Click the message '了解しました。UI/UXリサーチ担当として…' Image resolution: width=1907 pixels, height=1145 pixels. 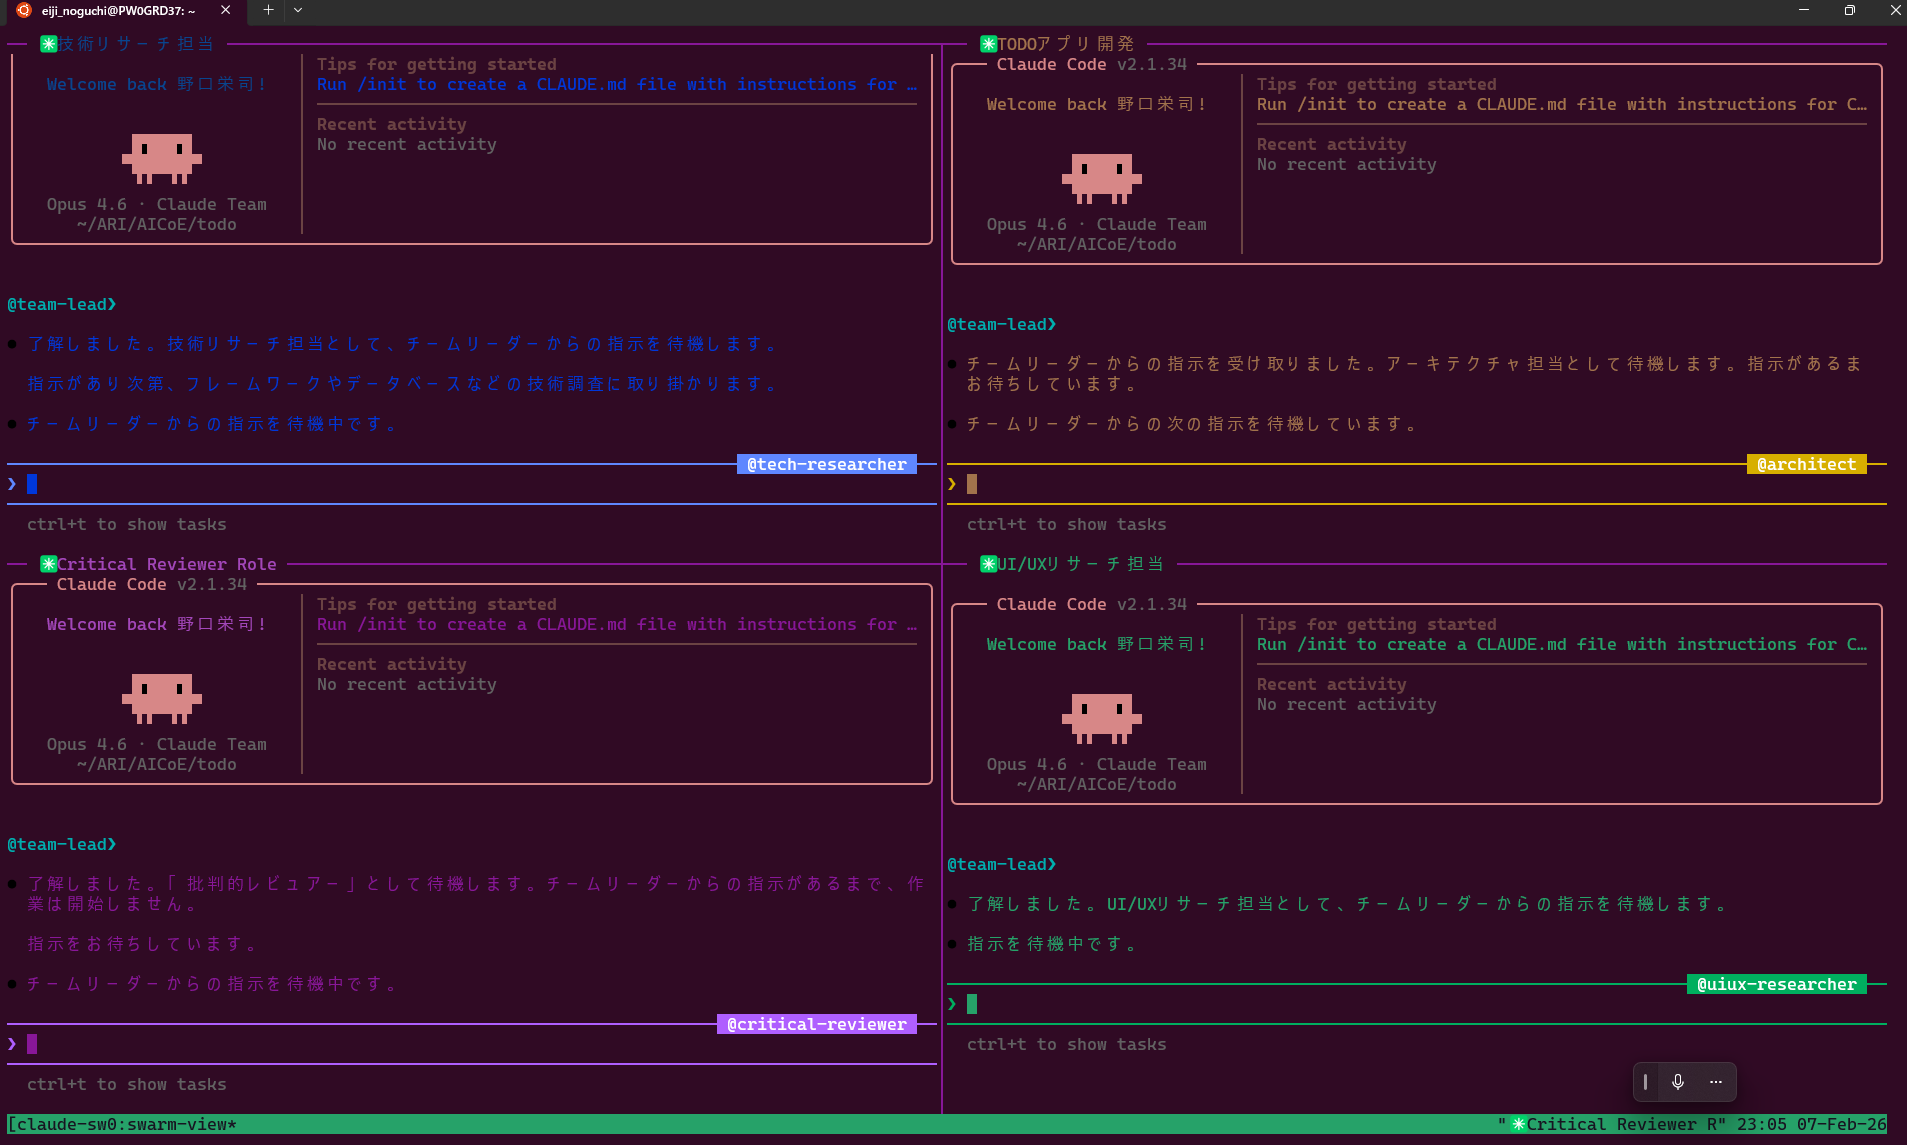(1347, 904)
